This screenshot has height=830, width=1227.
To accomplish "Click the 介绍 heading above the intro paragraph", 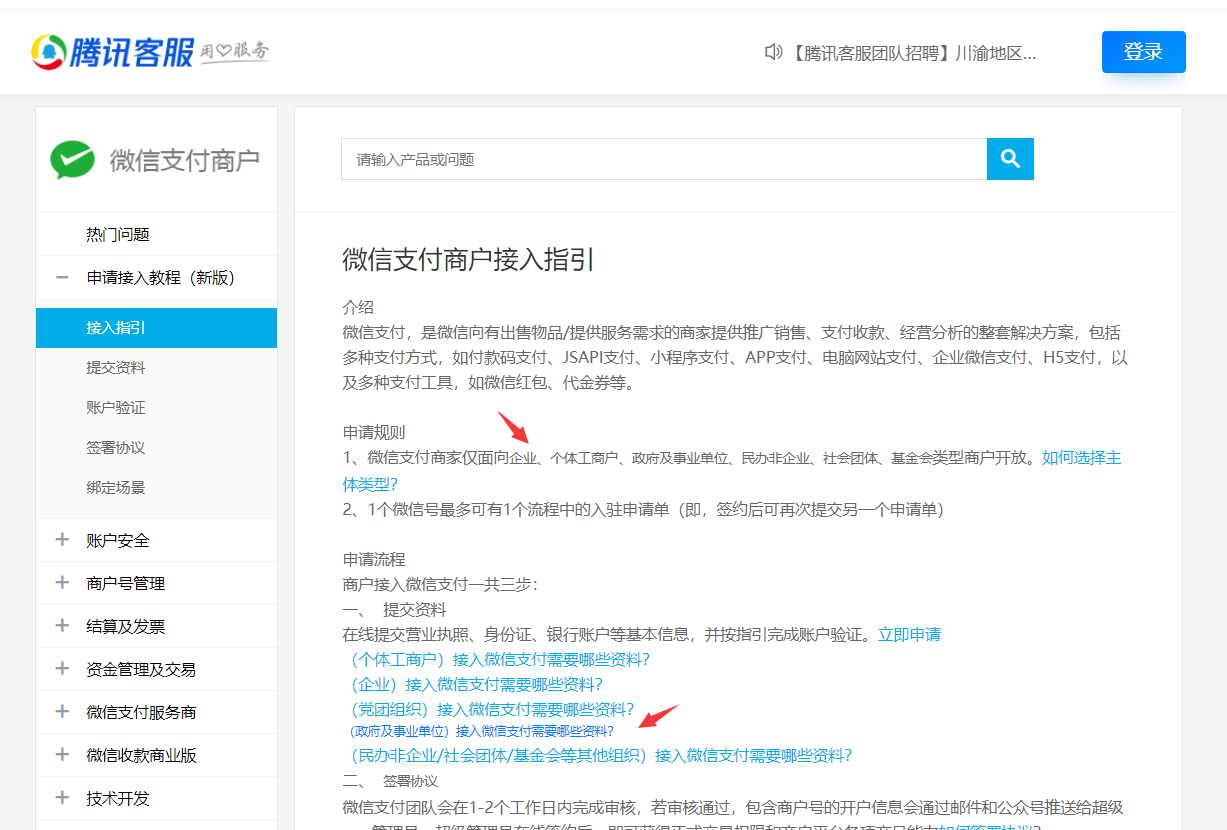I will point(358,307).
